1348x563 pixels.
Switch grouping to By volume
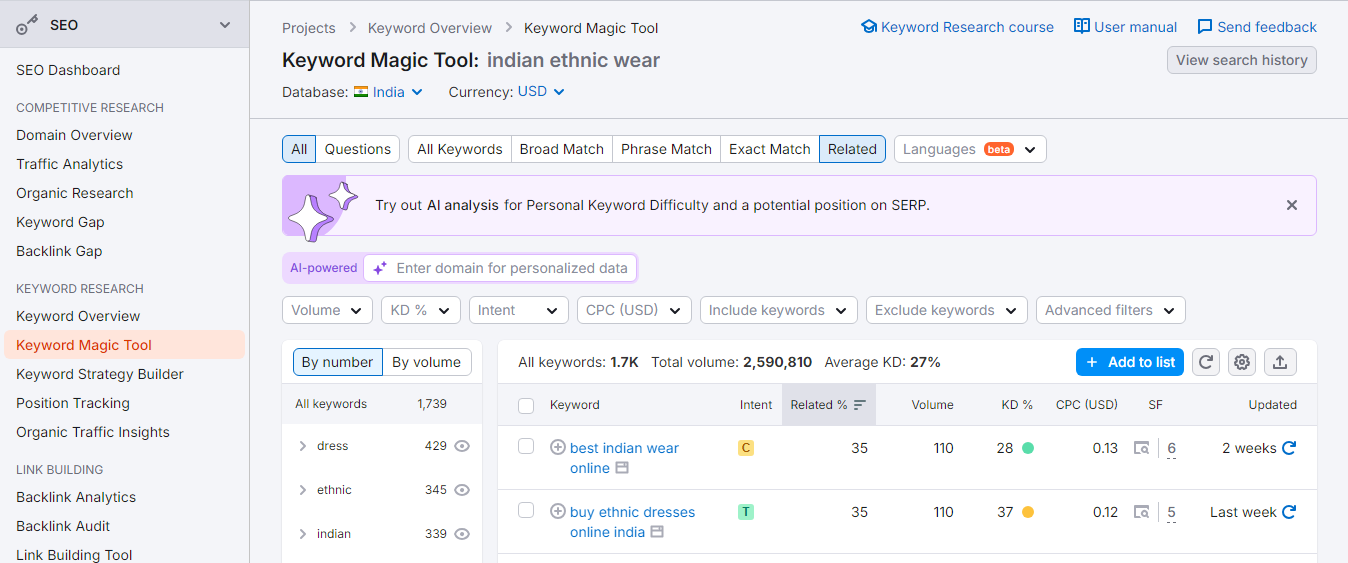(x=427, y=362)
